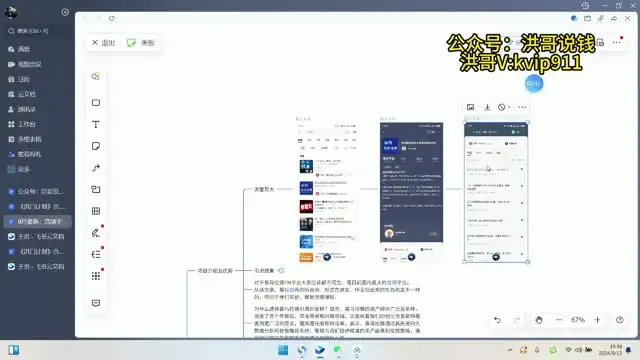
Task: Click the image icon in selection toolbar
Action: click(x=470, y=107)
